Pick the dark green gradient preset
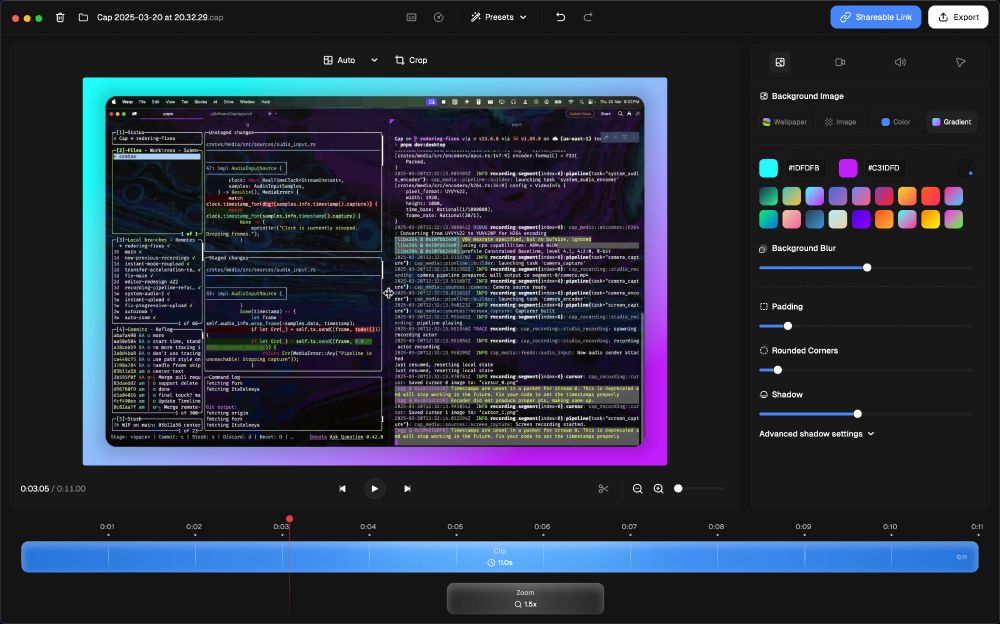This screenshot has width=1000, height=624. (x=768, y=196)
